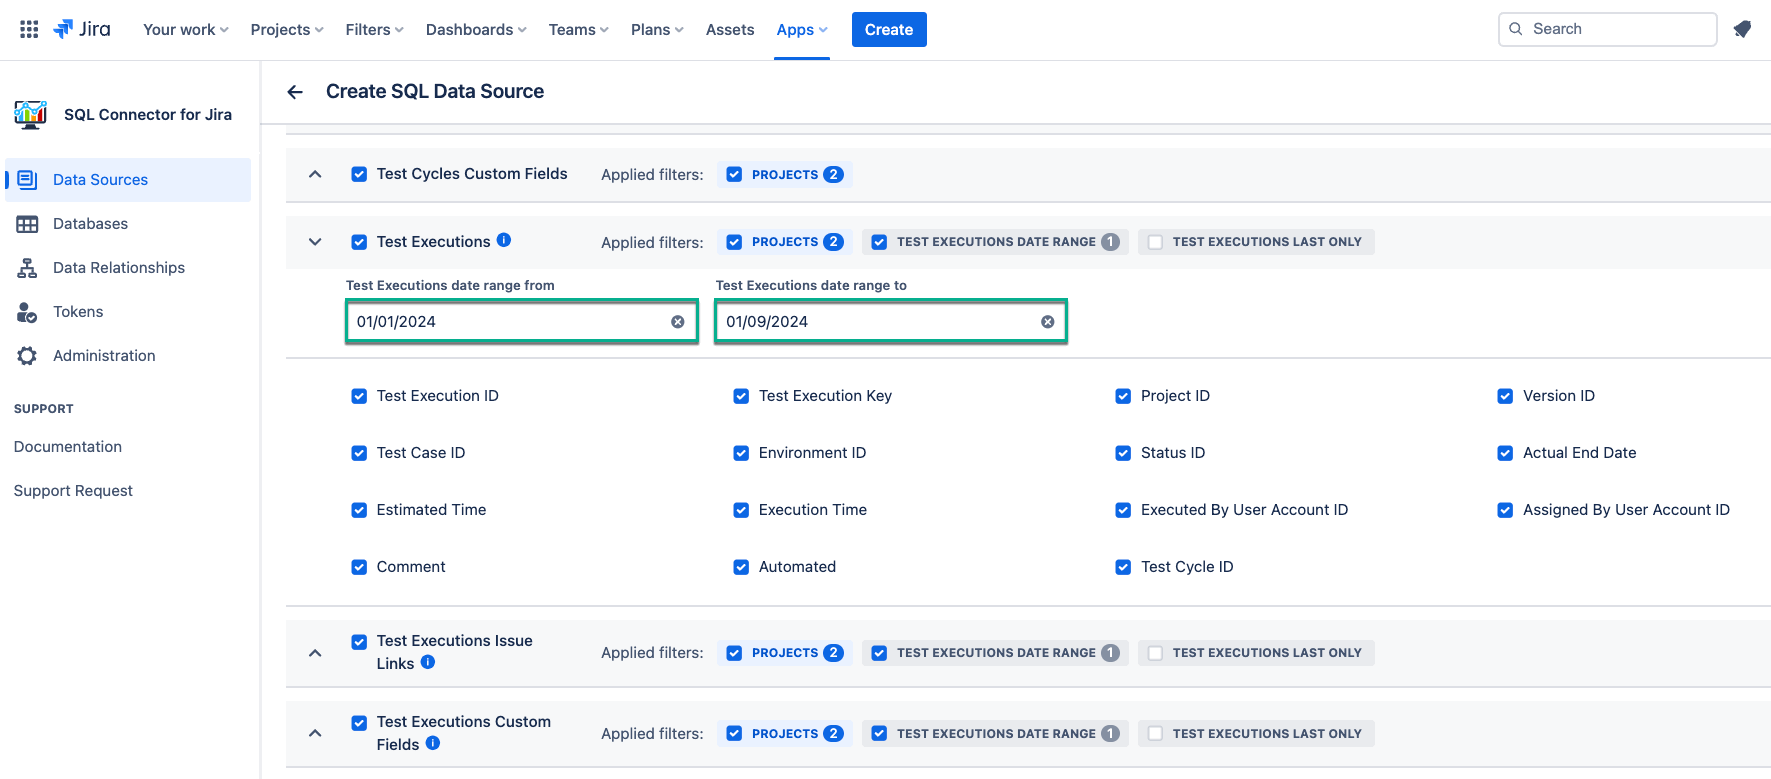Expand the Test Cycles Custom Fields section

click(x=315, y=174)
